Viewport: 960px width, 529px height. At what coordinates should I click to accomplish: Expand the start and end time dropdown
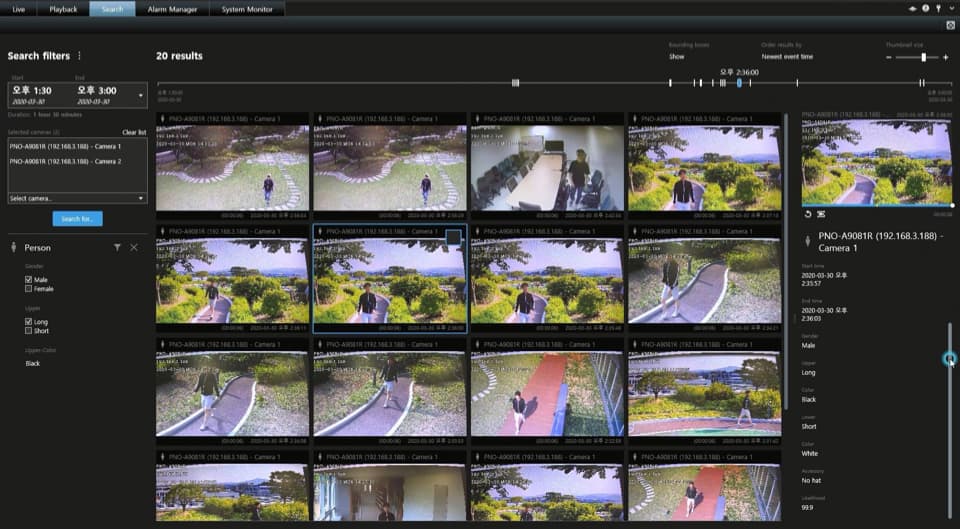point(141,96)
